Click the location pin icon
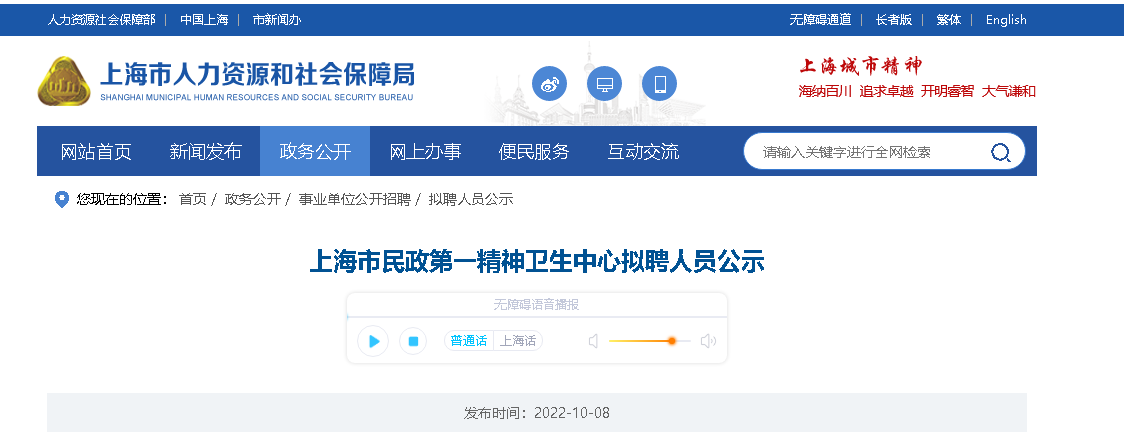The height and width of the screenshot is (444, 1124). point(62,199)
